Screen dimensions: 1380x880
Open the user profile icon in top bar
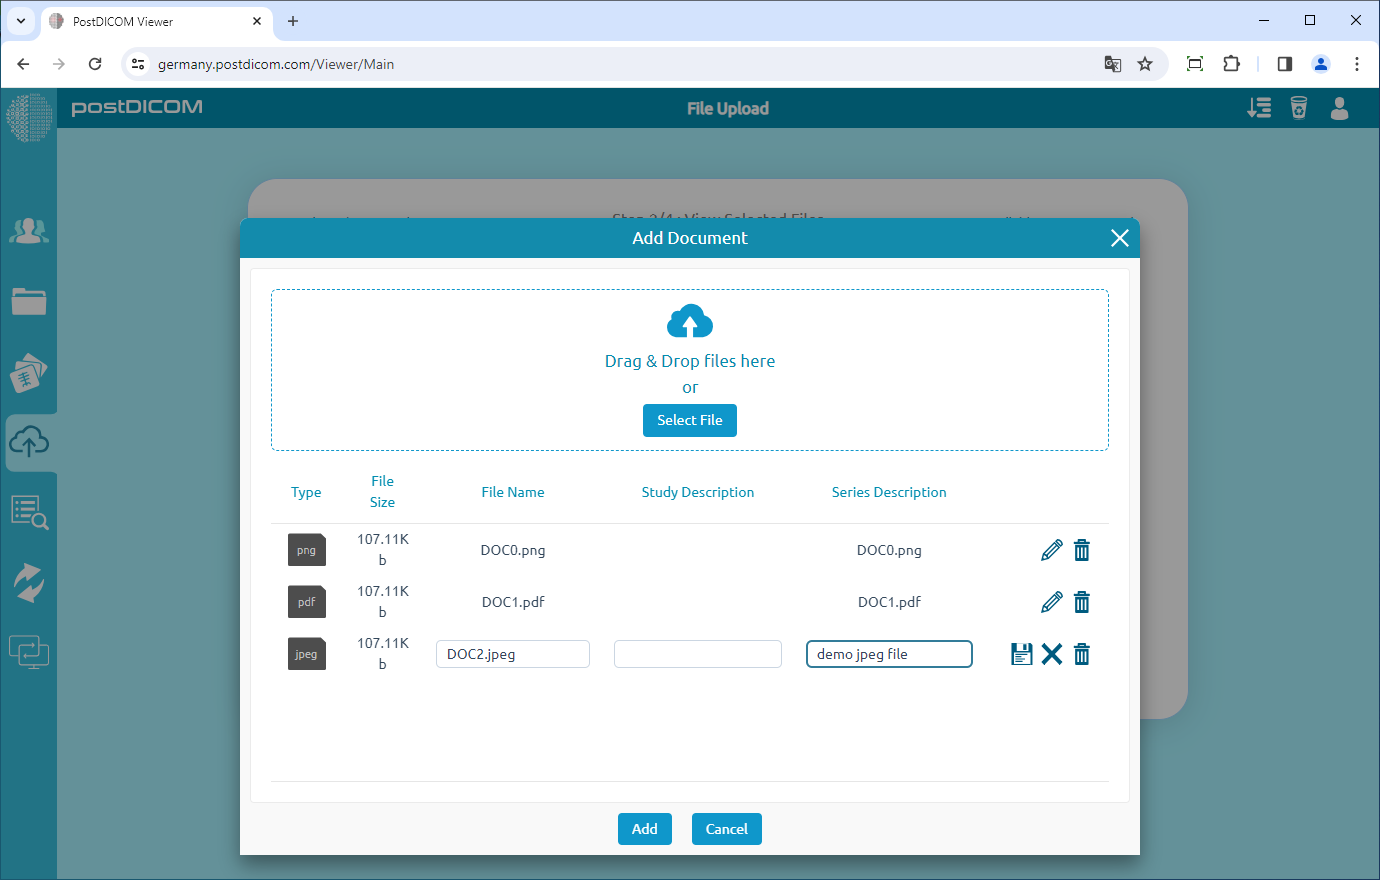click(1339, 109)
